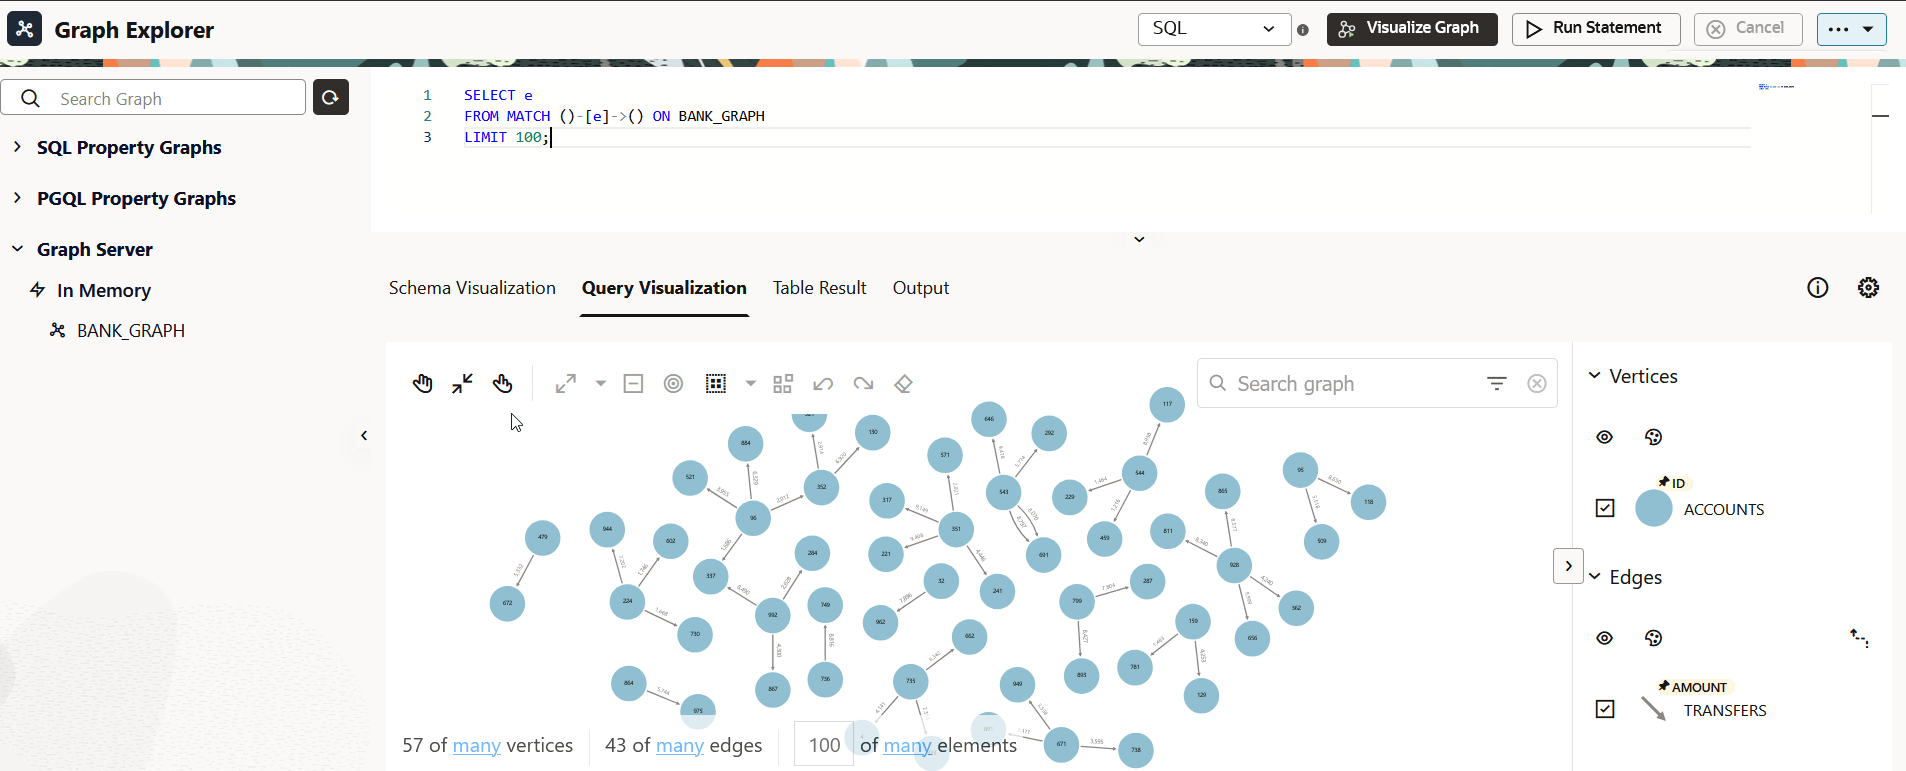Toggle Vertices visibility eye icon
The image size is (1906, 771).
click(1605, 437)
